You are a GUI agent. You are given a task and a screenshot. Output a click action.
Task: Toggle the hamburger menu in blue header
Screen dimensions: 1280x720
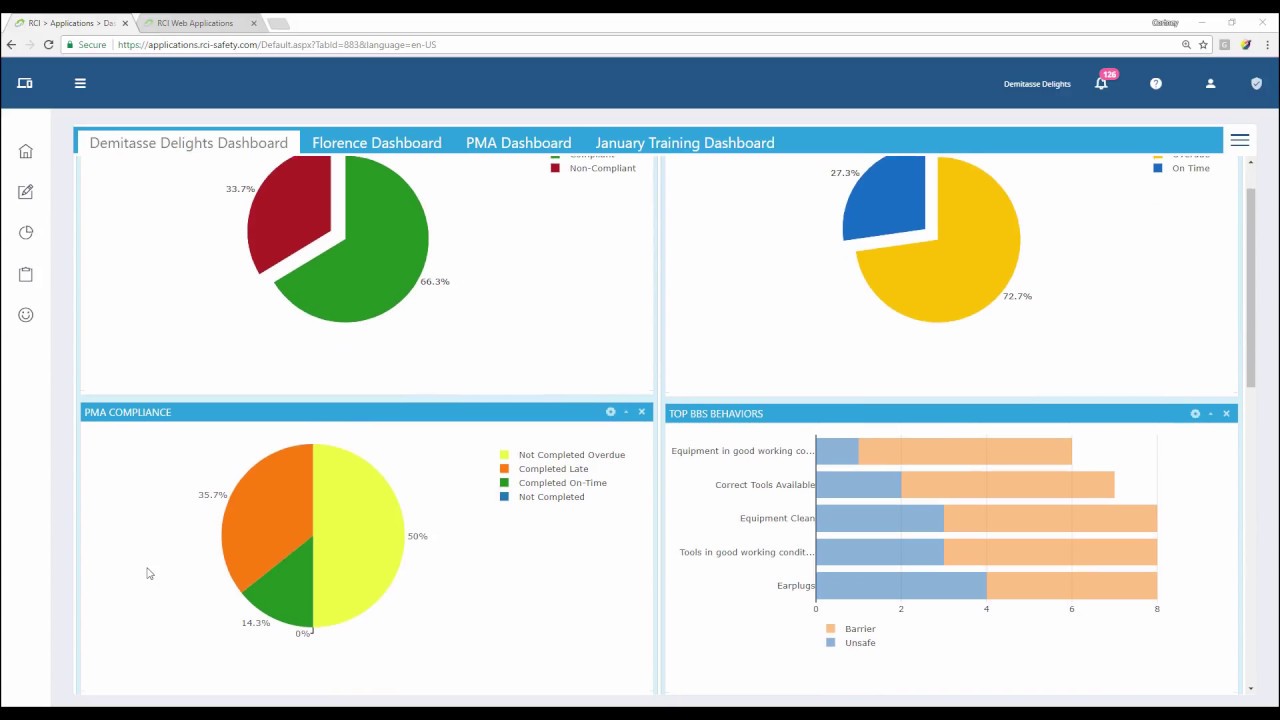[80, 83]
